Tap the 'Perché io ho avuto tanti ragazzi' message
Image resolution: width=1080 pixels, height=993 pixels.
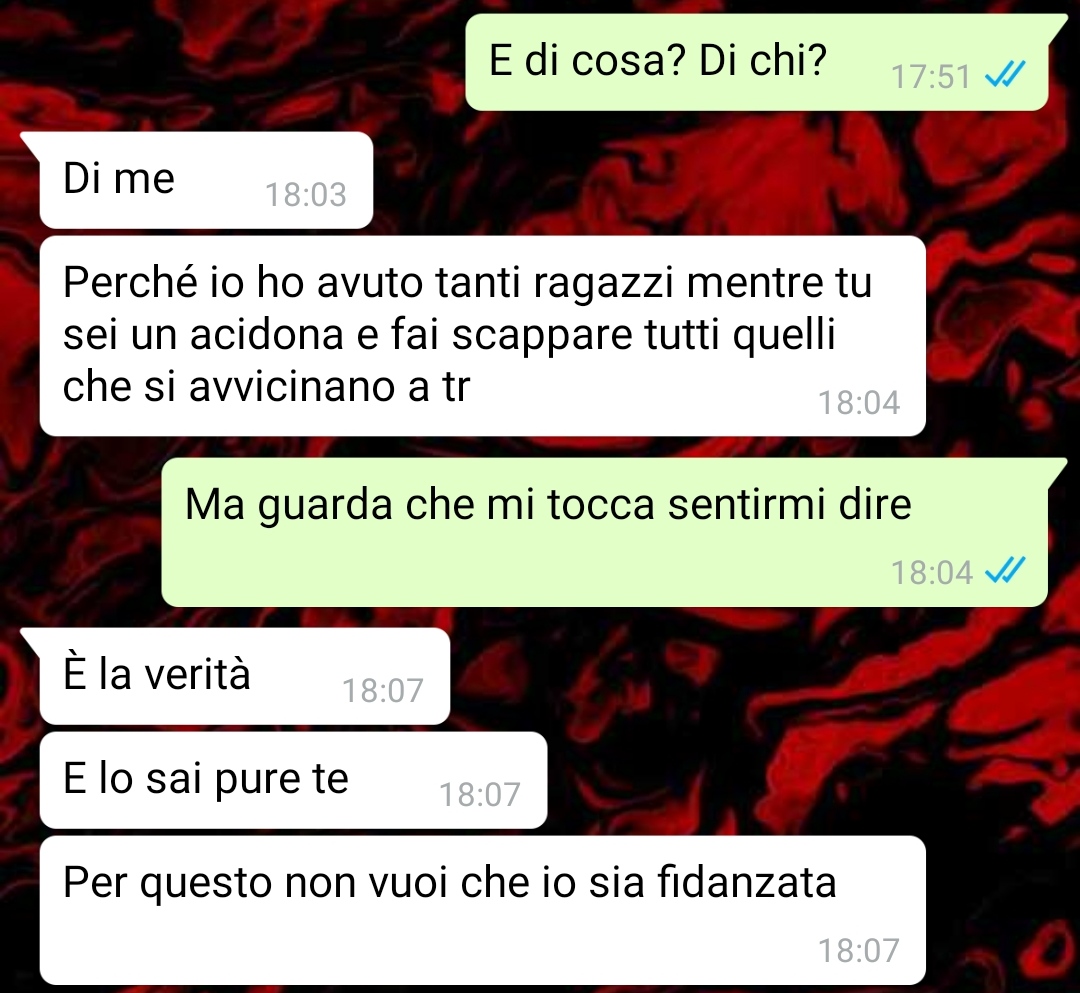coord(482,336)
